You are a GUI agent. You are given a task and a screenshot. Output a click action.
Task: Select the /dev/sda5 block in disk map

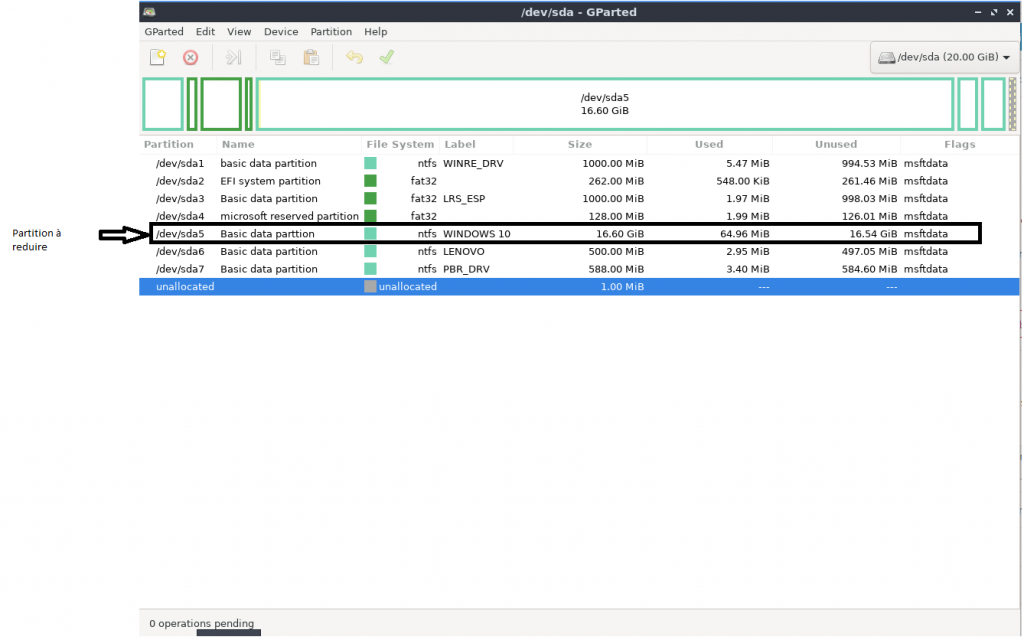pyautogui.click(x=605, y=104)
